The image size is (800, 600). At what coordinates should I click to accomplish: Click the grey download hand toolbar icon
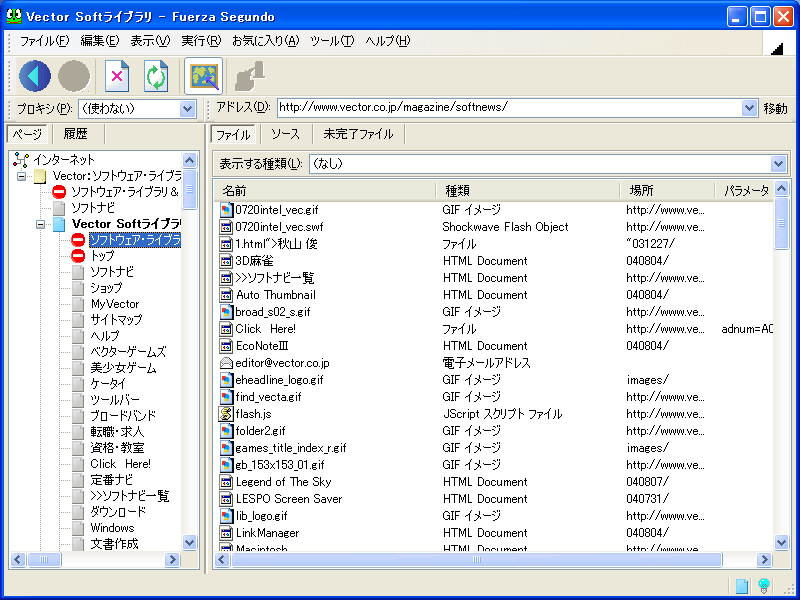coord(249,76)
